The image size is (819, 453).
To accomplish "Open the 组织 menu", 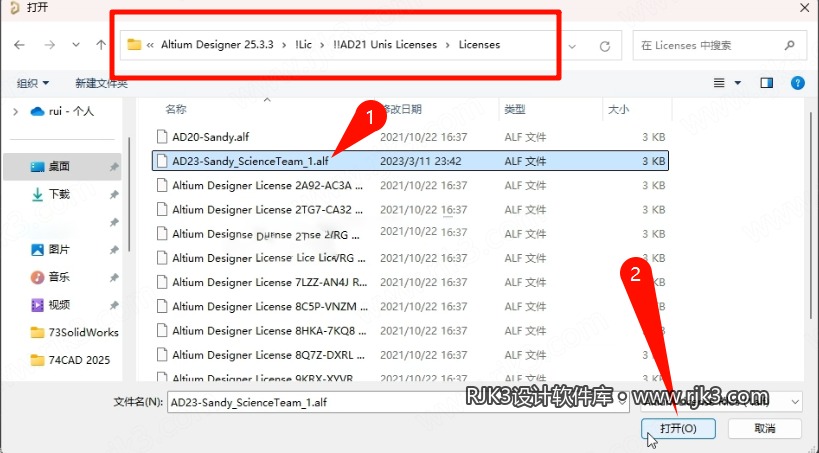I will pos(33,83).
